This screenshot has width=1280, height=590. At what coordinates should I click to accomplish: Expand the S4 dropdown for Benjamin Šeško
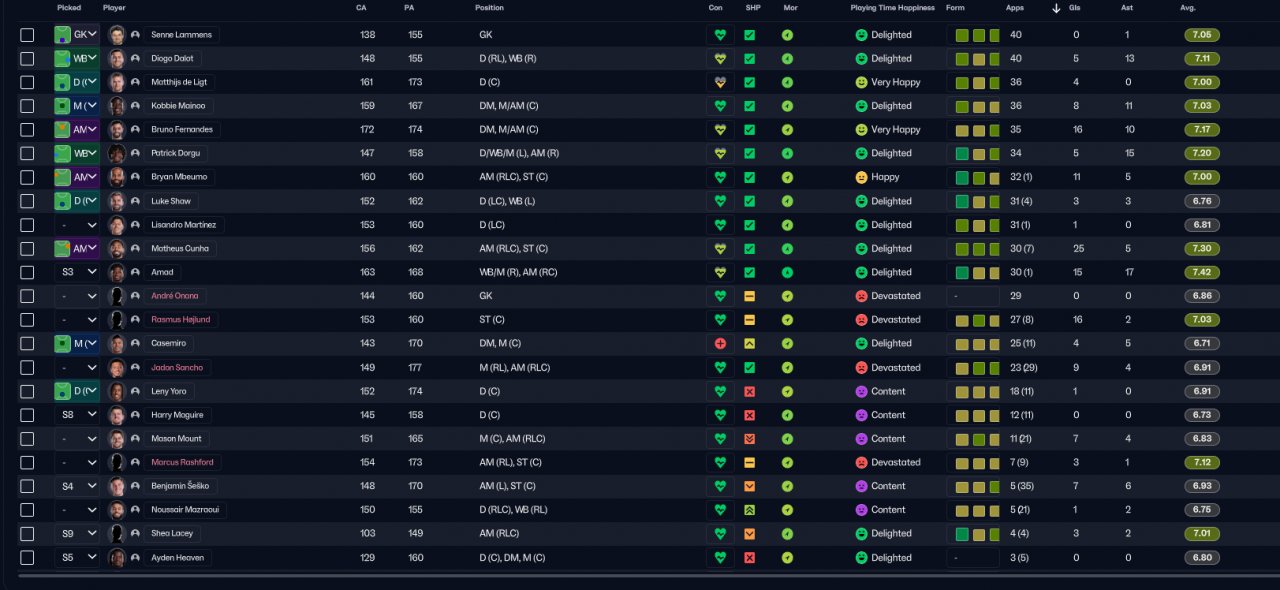tap(77, 486)
